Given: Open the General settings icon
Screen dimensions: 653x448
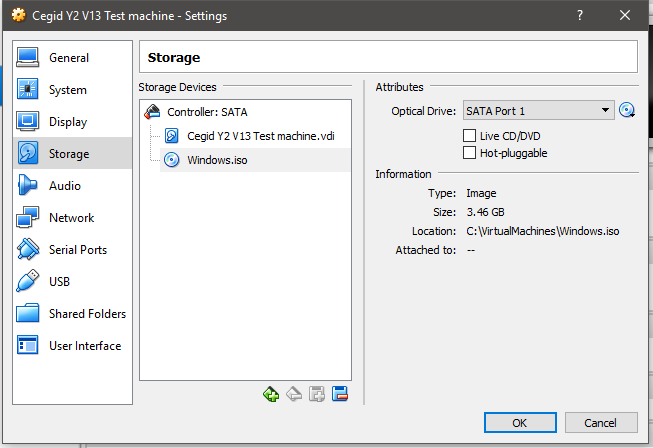Looking at the screenshot, I should [27, 57].
